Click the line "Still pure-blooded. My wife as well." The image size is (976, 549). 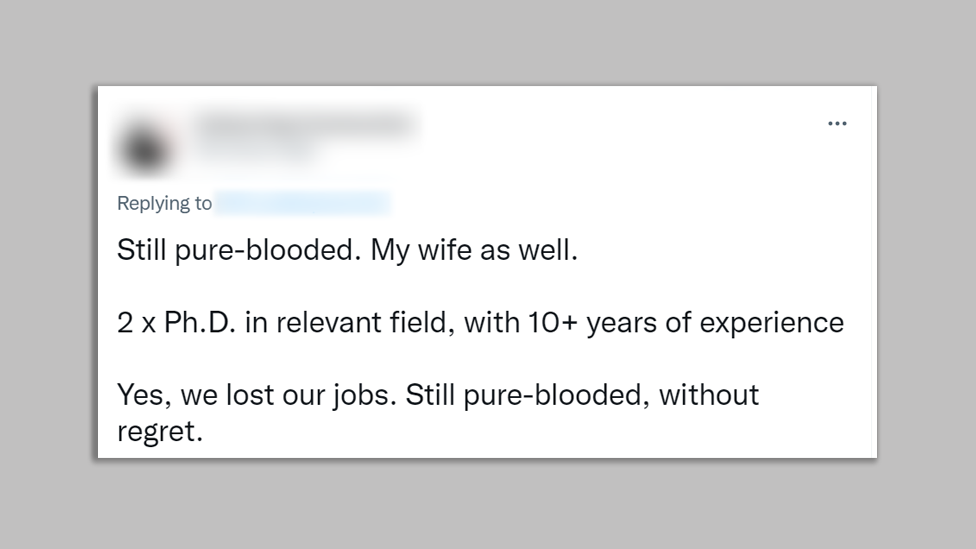click(347, 250)
